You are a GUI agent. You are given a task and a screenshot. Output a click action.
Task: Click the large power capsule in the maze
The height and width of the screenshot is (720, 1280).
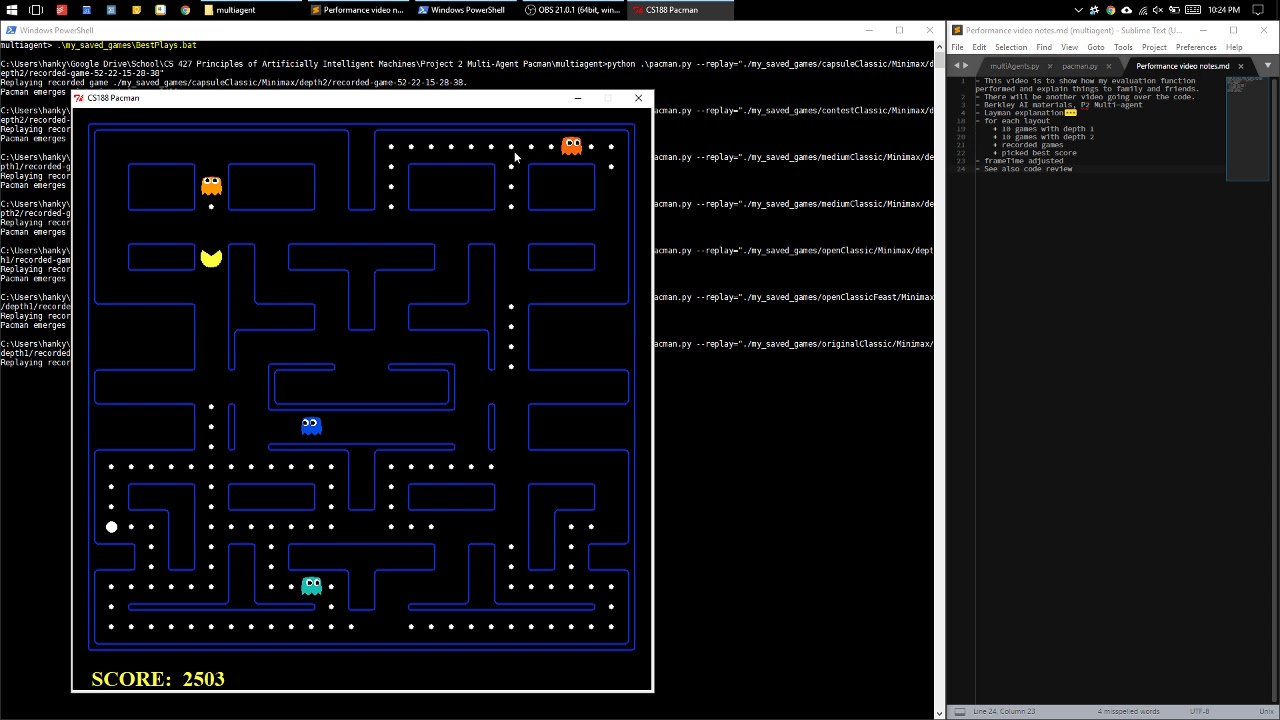tap(111, 527)
